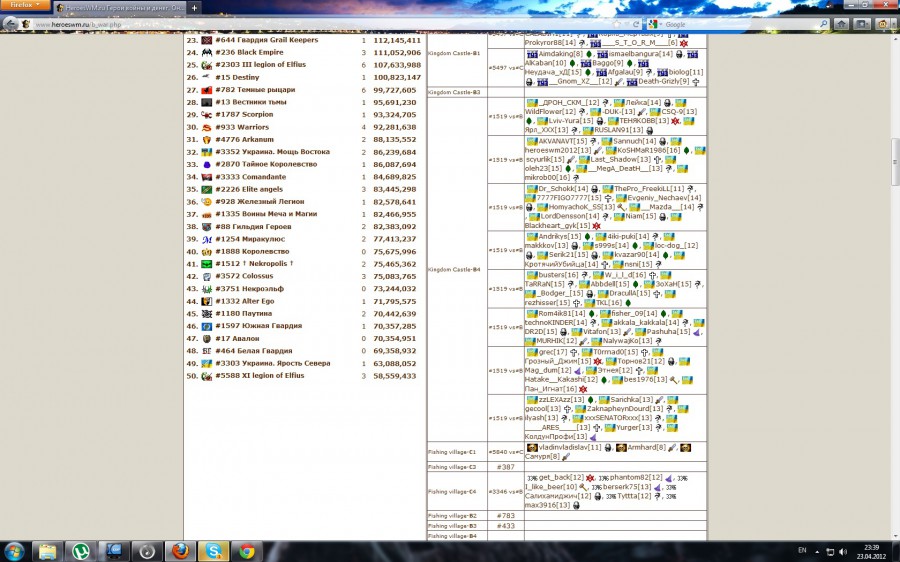Open the #1787 Scorpion clan page

244,115
